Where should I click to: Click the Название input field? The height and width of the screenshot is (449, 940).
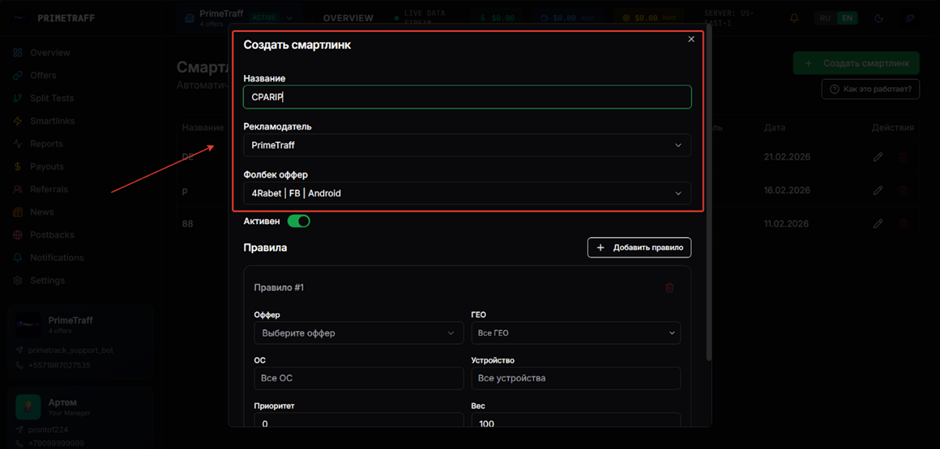[x=467, y=97]
